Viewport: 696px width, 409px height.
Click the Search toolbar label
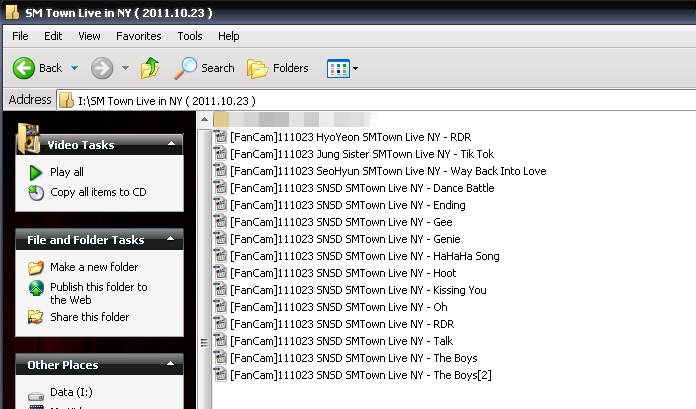[218, 68]
